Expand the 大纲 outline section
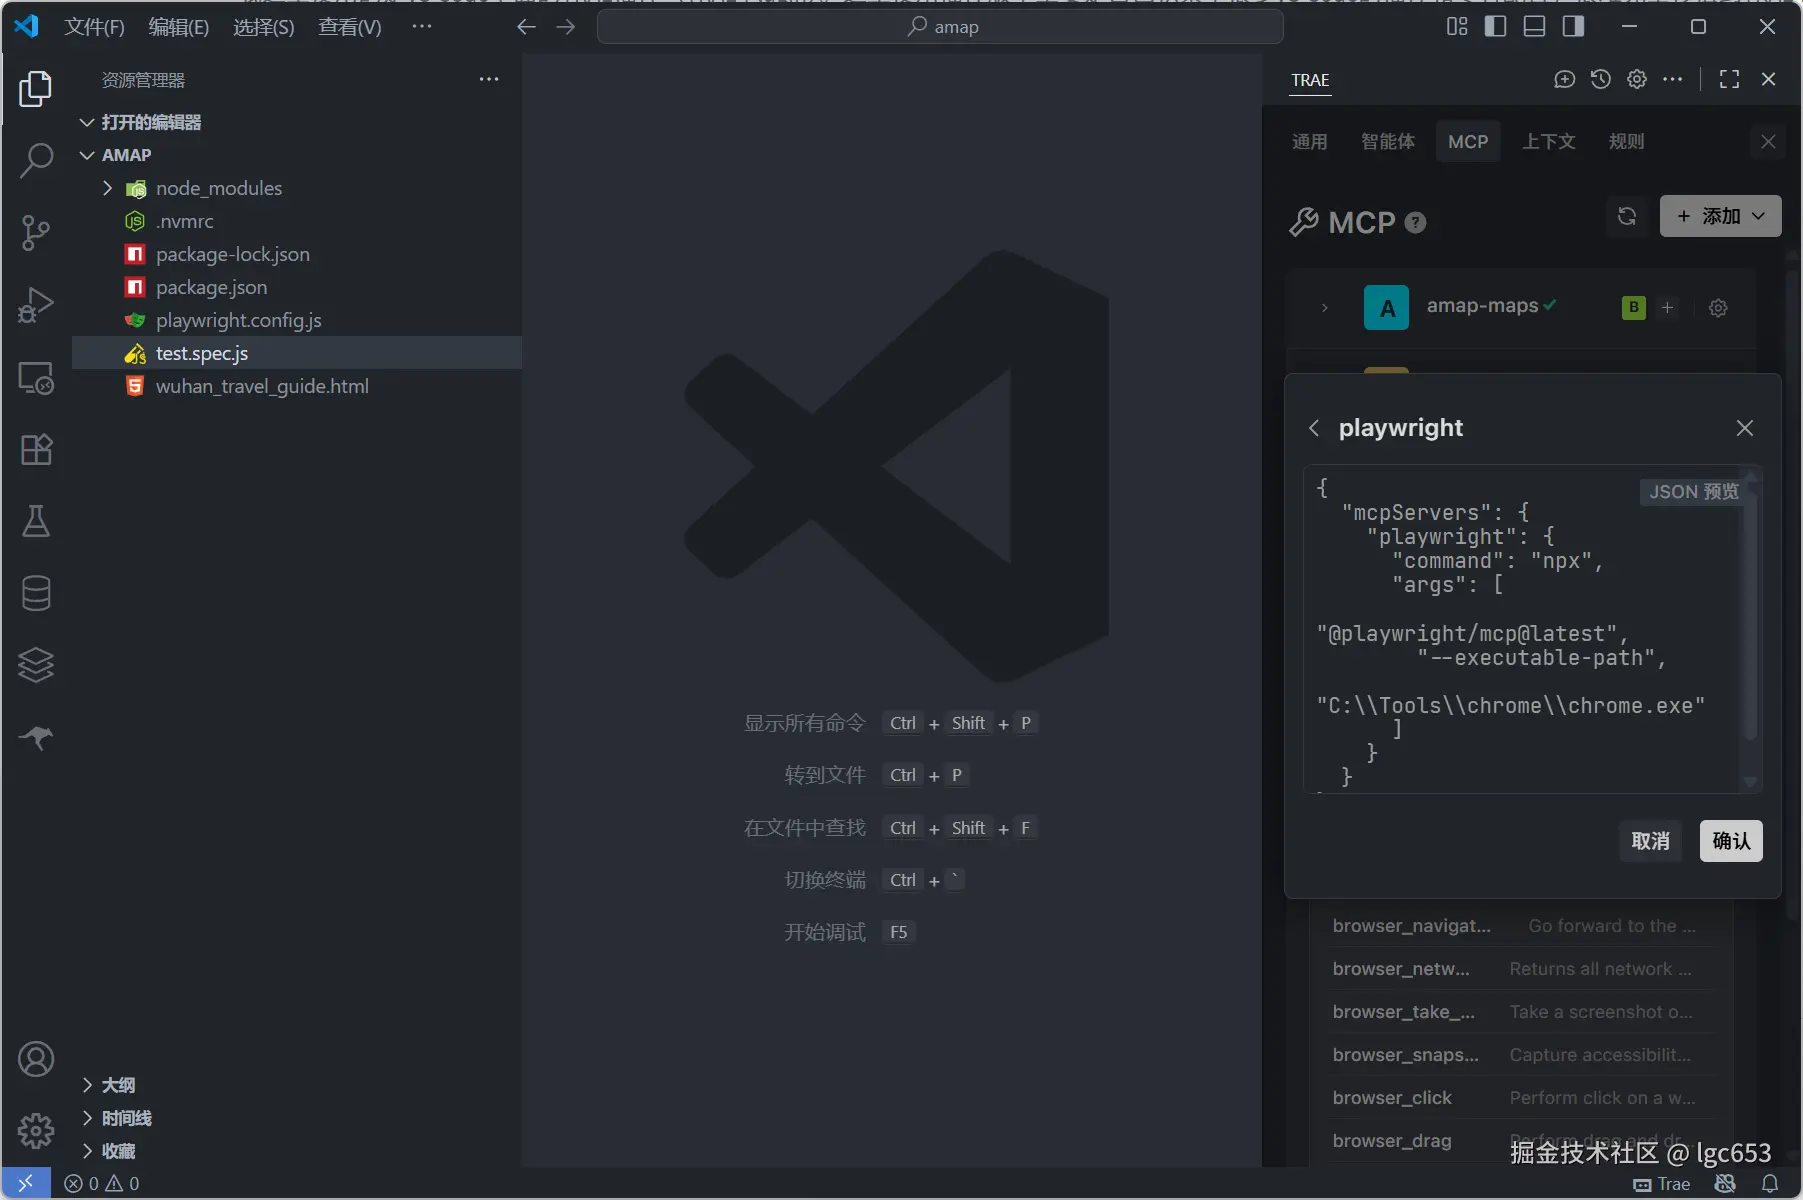This screenshot has width=1803, height=1200. click(87, 1085)
